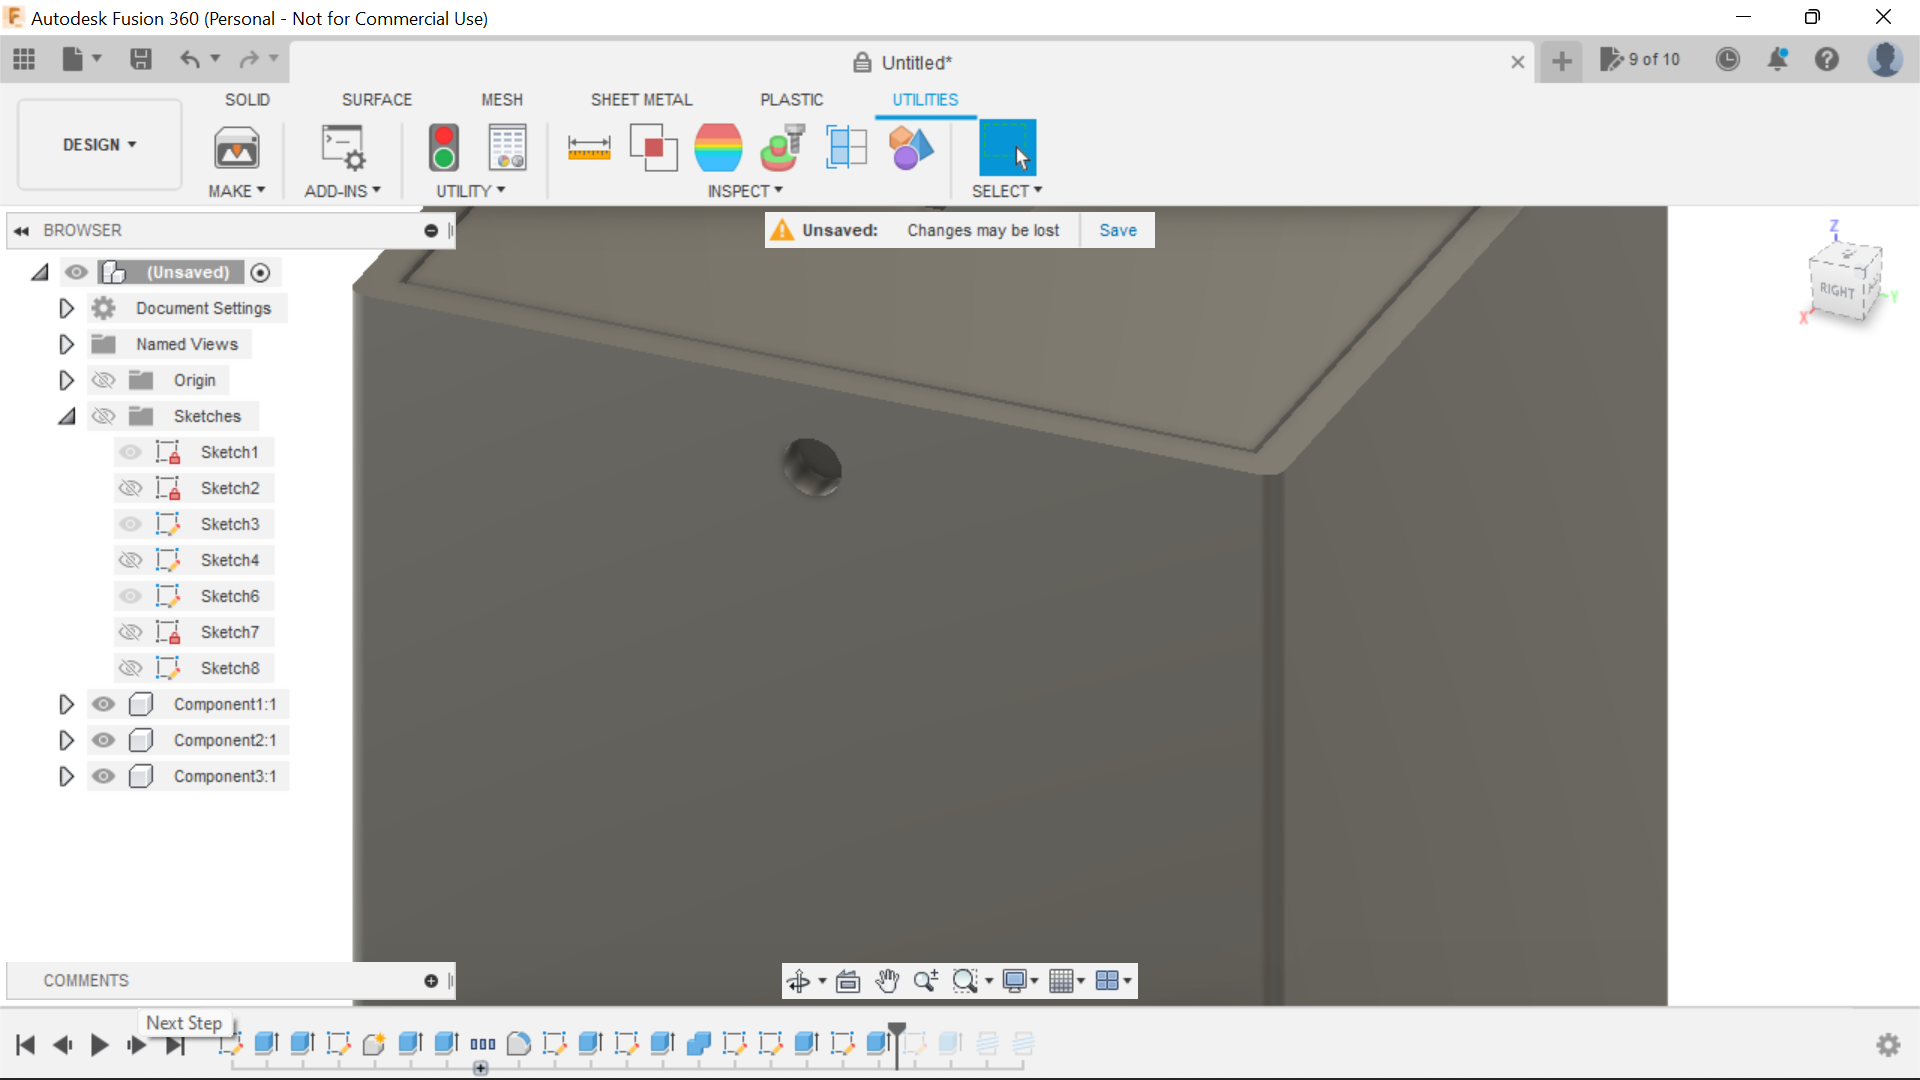Click the Zoom magnifier in navigation bar
Screen dimensions: 1920x1080
click(x=925, y=981)
